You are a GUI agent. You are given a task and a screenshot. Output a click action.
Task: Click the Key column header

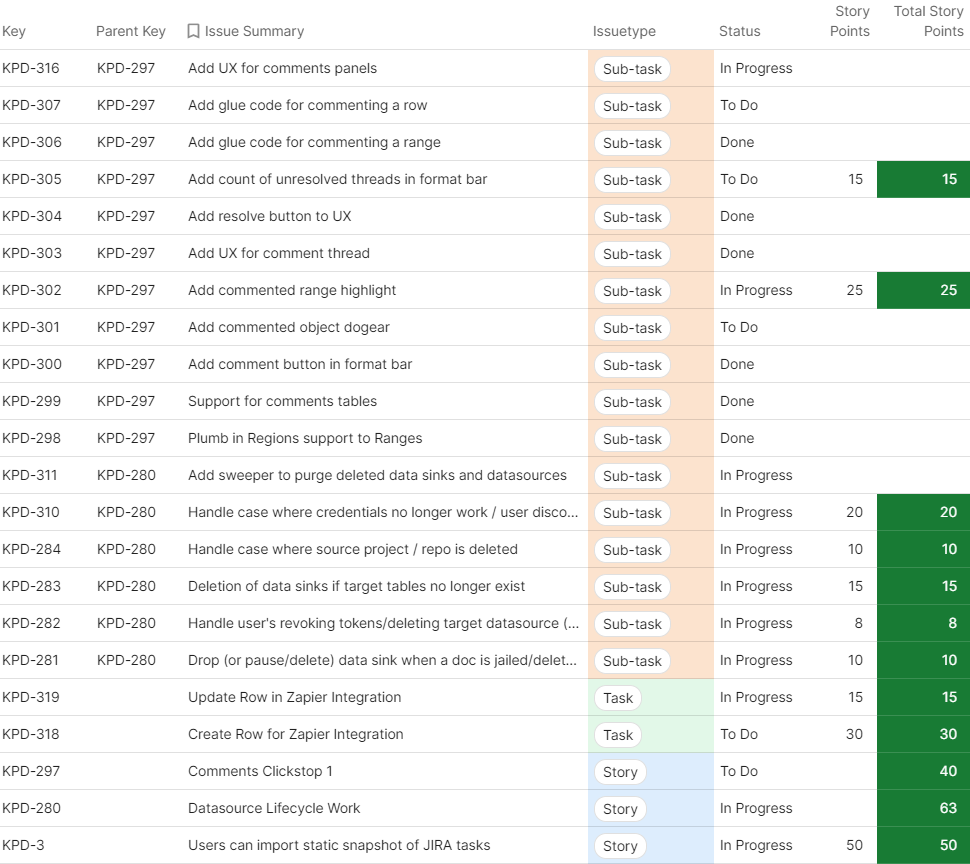(14, 31)
